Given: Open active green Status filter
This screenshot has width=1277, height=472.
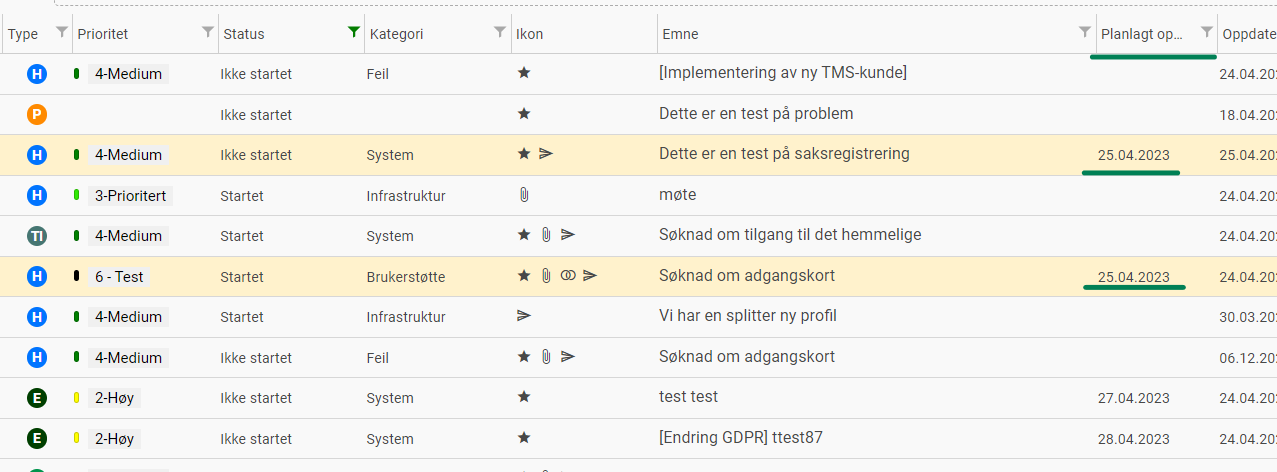Looking at the screenshot, I should point(353,33).
